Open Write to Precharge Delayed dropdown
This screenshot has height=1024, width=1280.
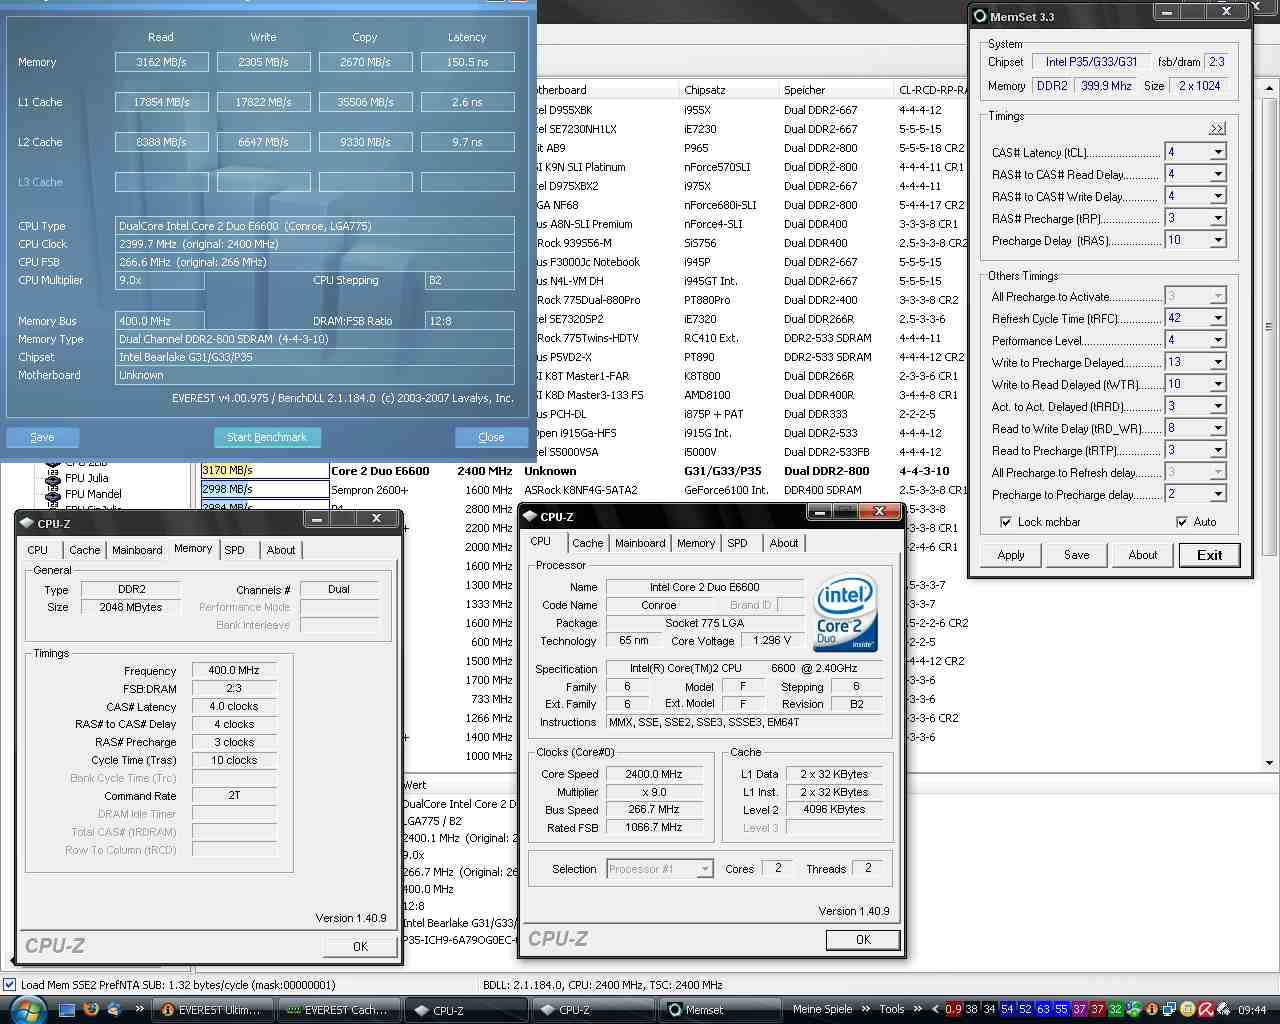pos(1217,362)
